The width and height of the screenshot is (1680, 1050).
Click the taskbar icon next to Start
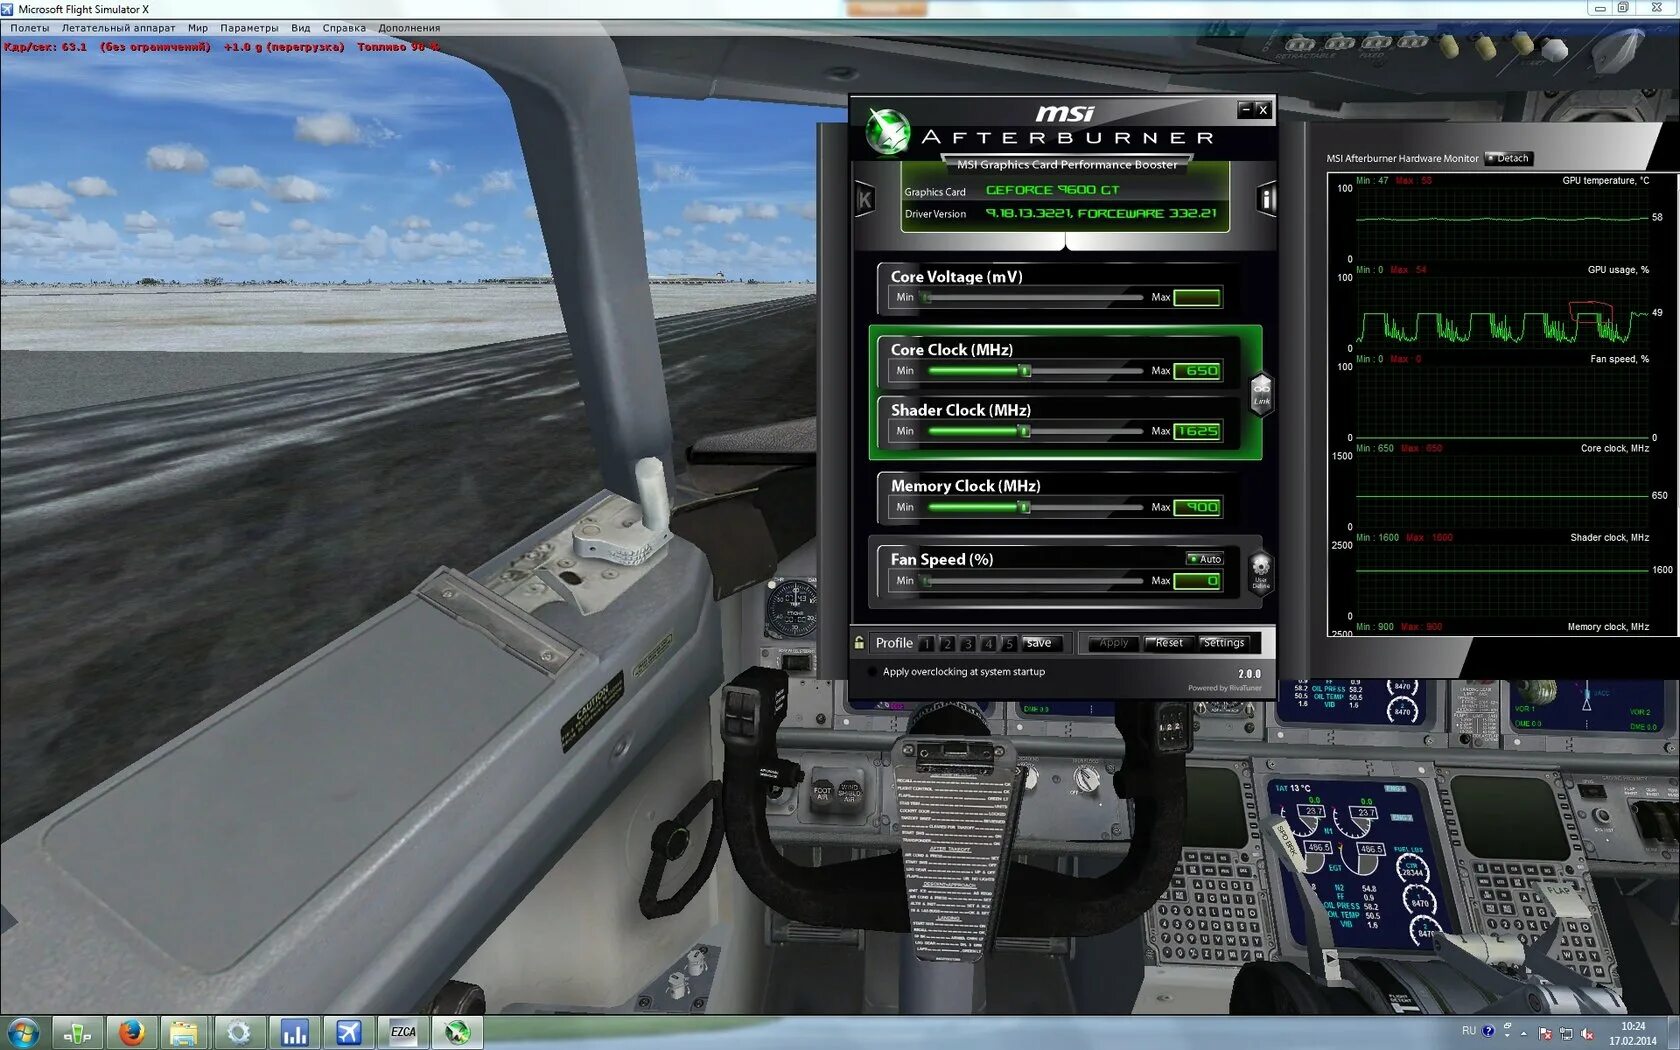coord(77,1033)
